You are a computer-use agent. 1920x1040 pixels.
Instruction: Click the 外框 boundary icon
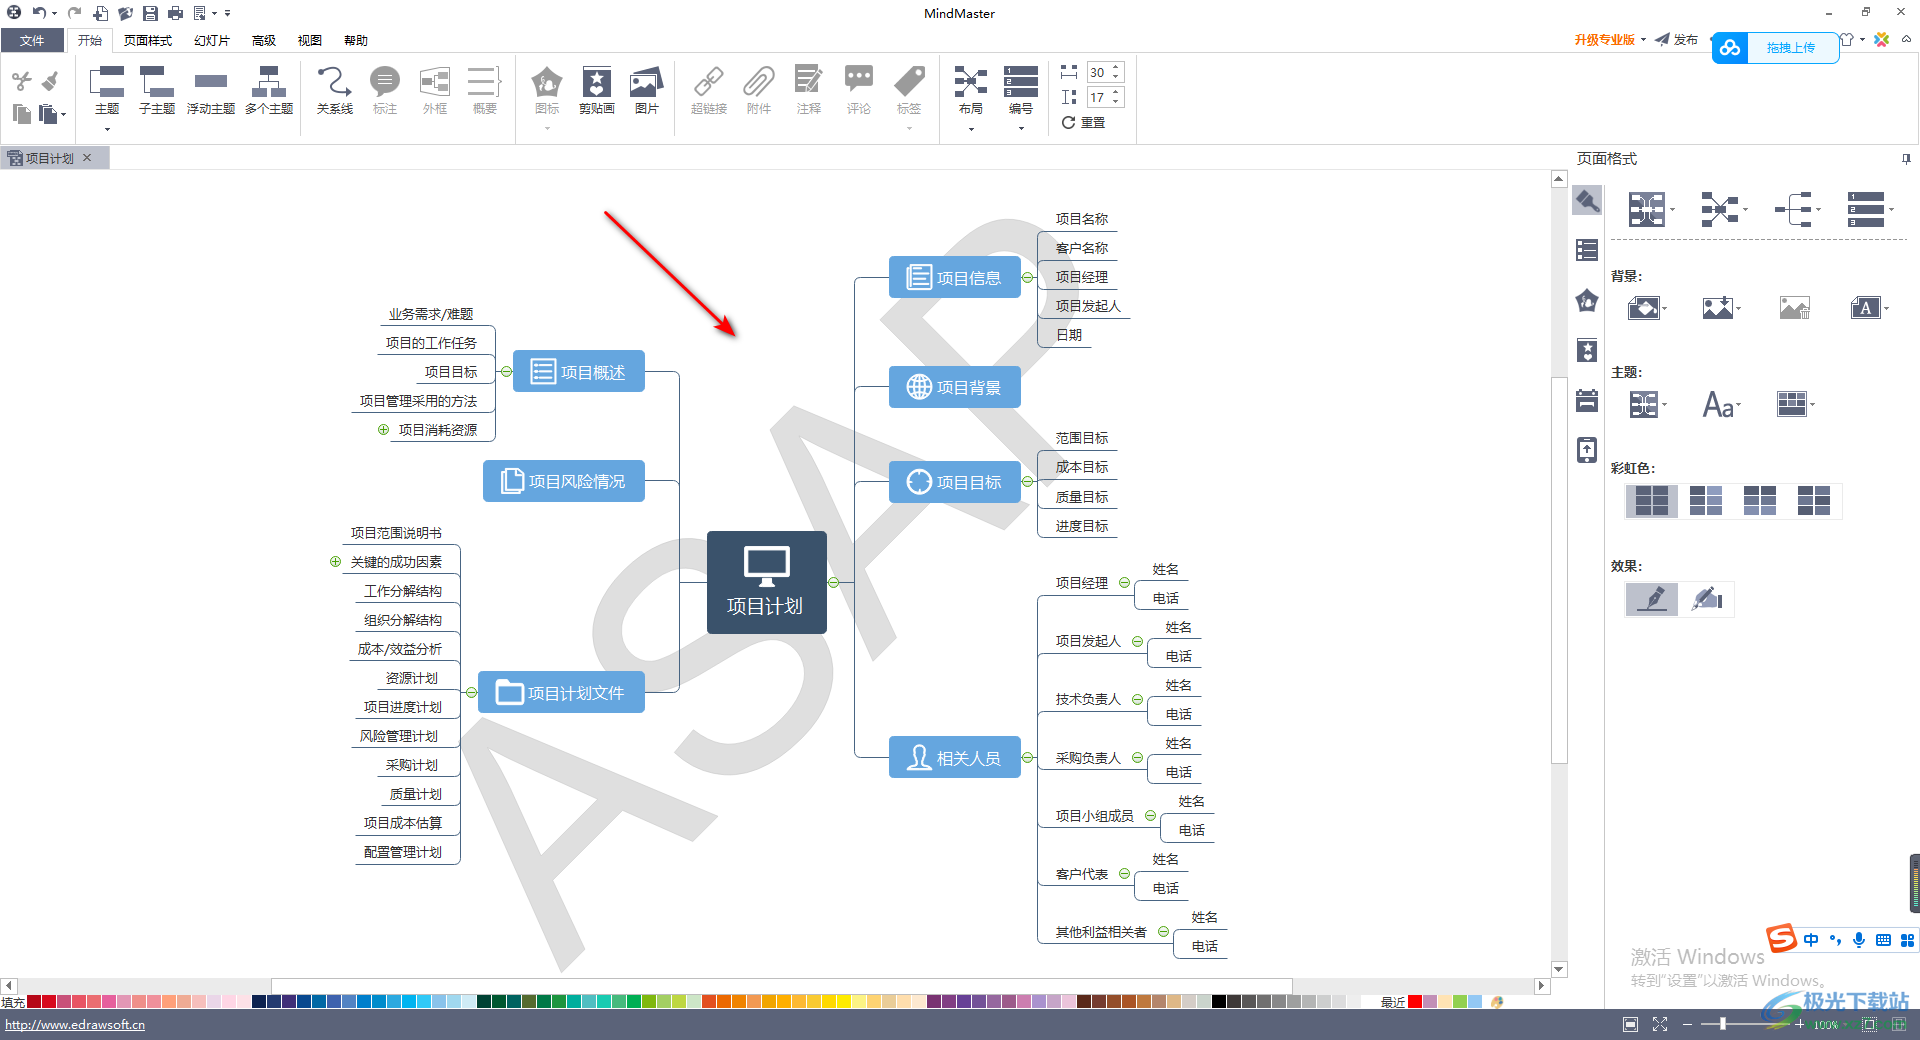click(435, 81)
